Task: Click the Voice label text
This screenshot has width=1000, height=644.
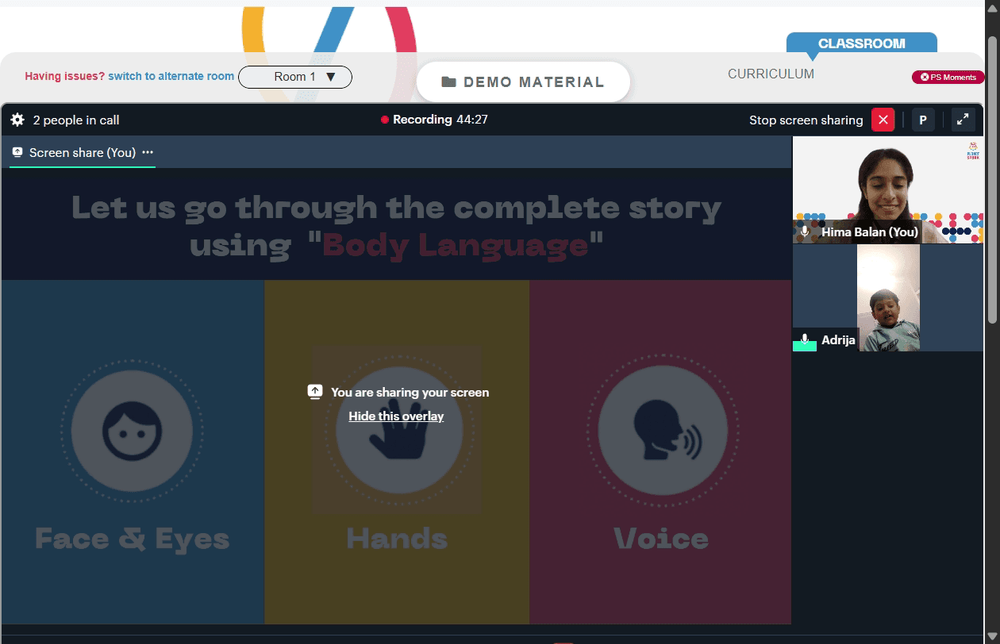Action: point(661,539)
